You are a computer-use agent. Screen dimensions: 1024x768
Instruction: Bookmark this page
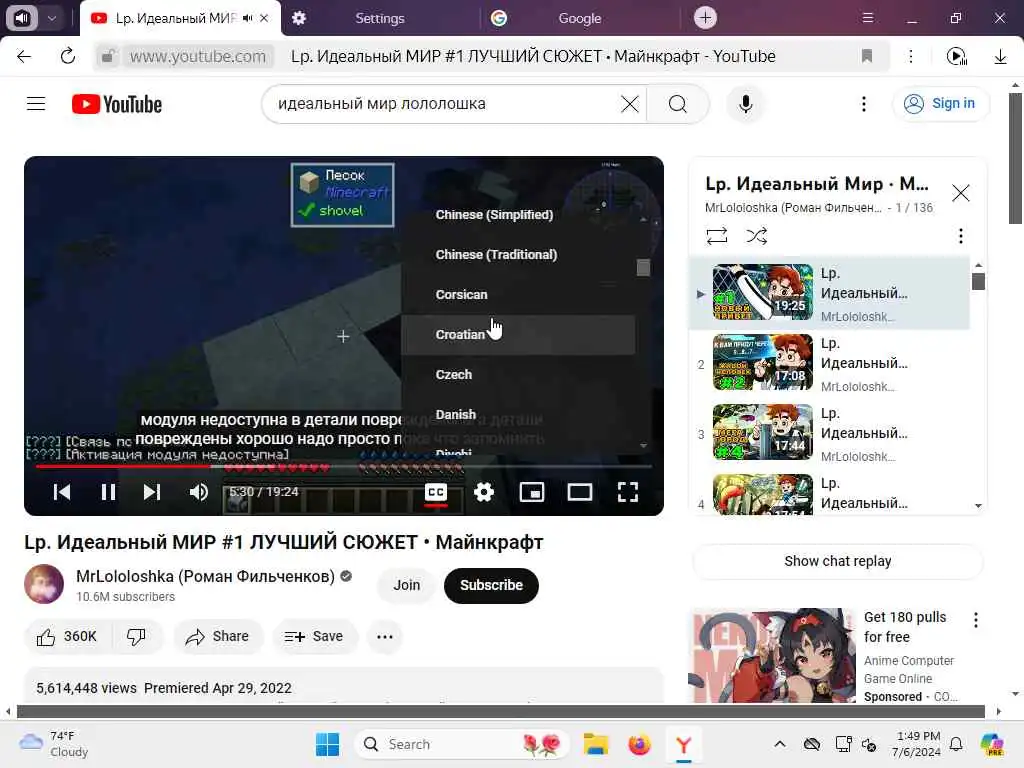pos(867,56)
